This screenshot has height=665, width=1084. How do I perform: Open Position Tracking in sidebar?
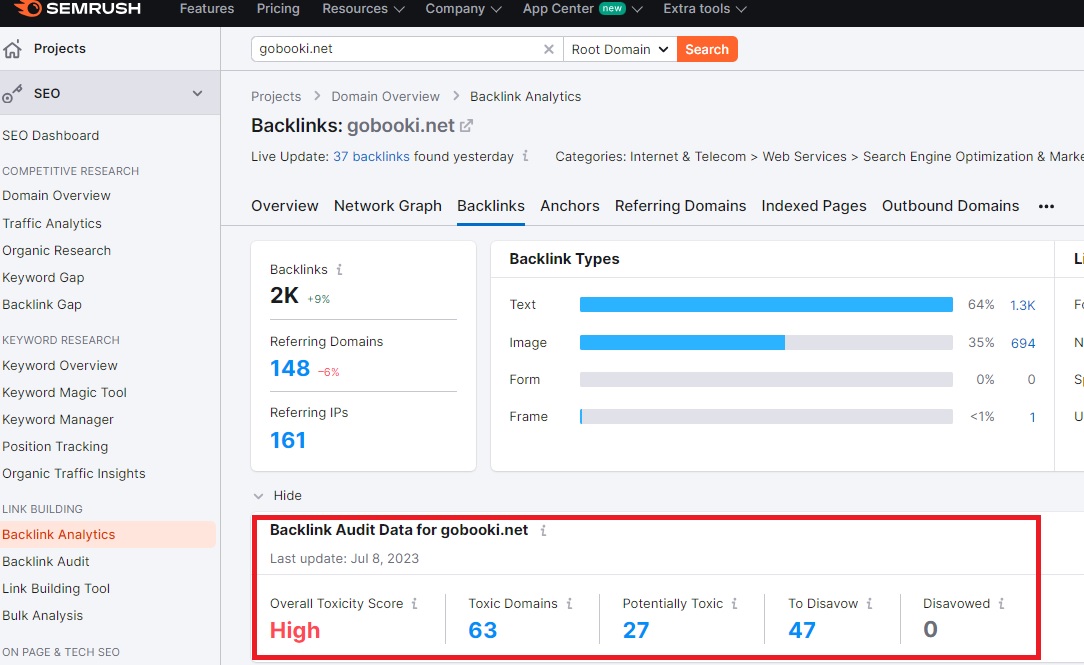55,447
